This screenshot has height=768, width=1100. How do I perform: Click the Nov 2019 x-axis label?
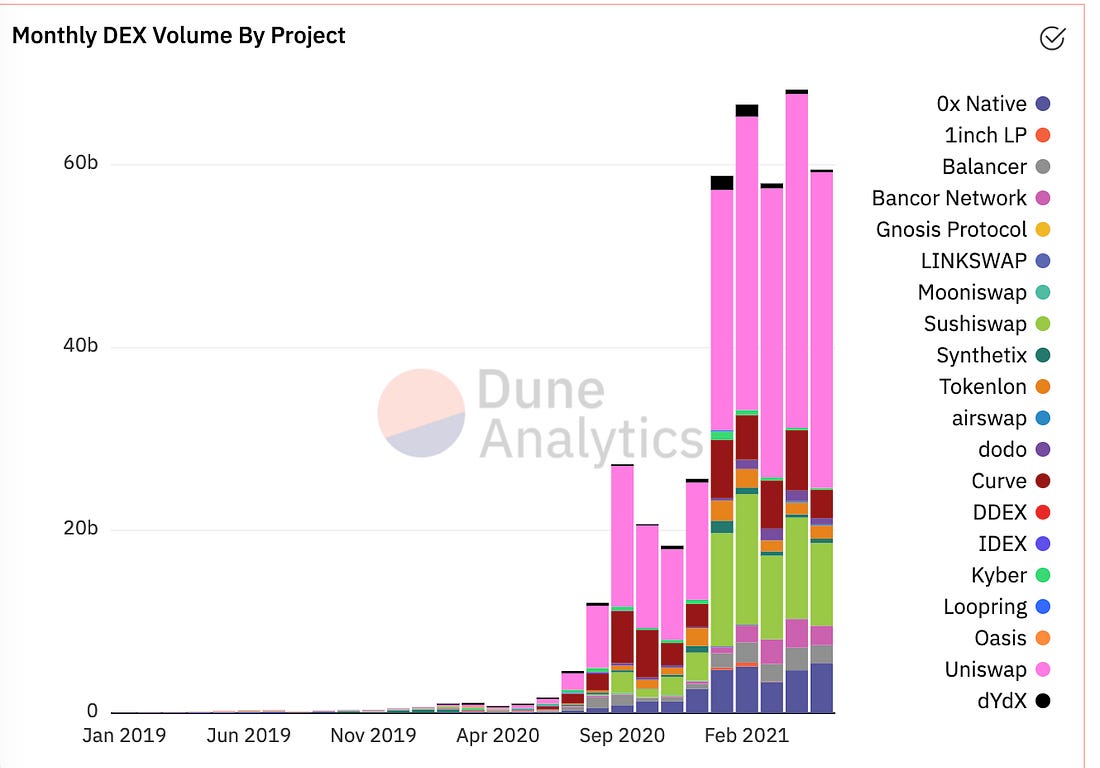pyautogui.click(x=373, y=736)
